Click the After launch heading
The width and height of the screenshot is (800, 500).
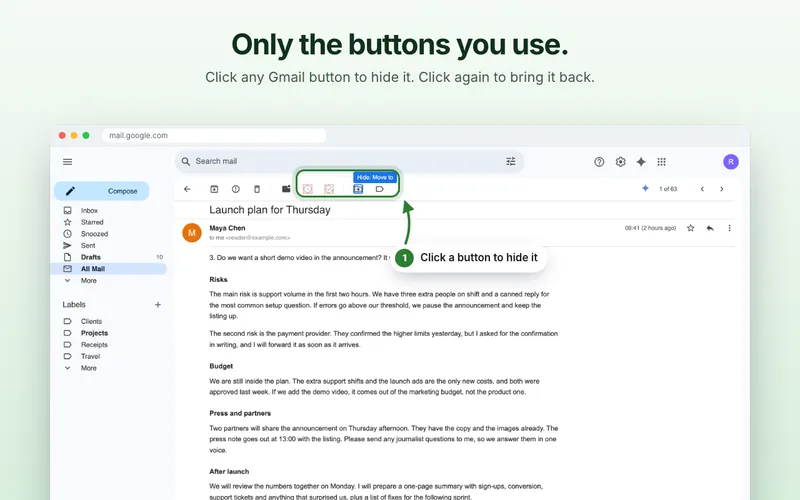click(x=229, y=471)
